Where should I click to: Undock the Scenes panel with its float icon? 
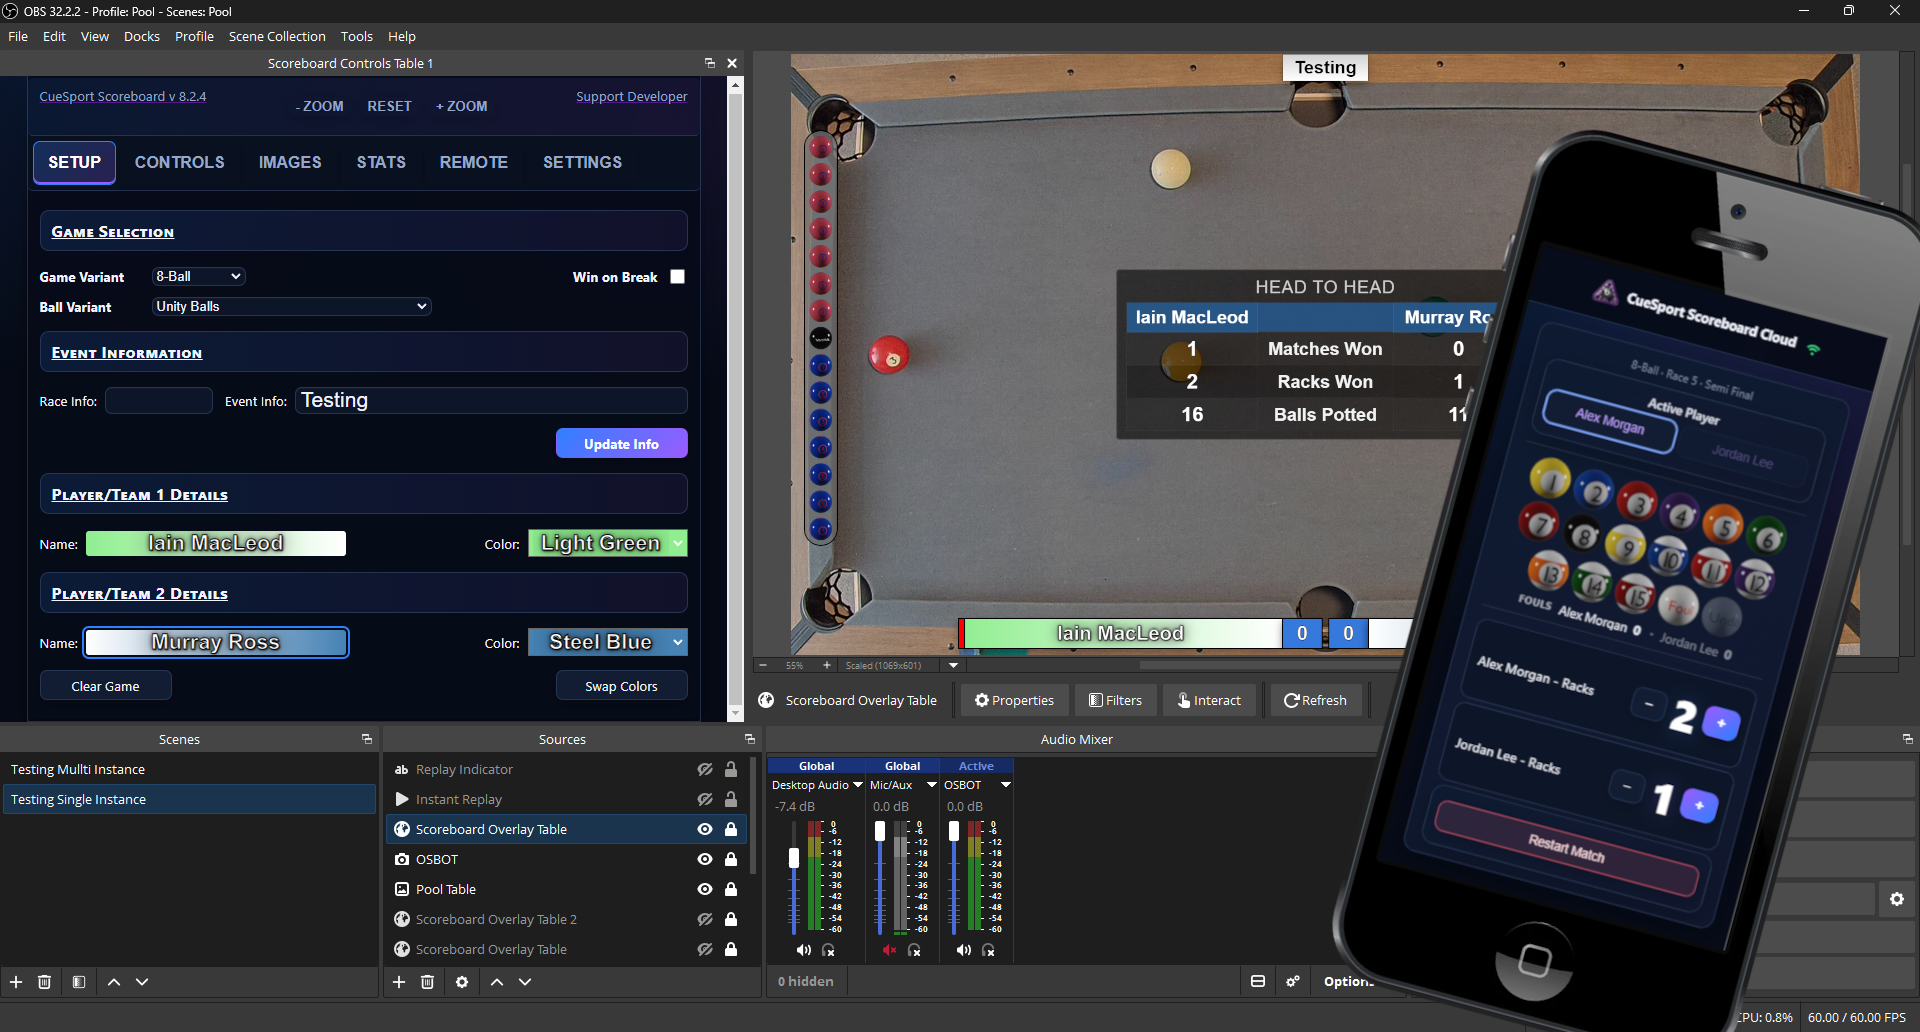(x=367, y=739)
